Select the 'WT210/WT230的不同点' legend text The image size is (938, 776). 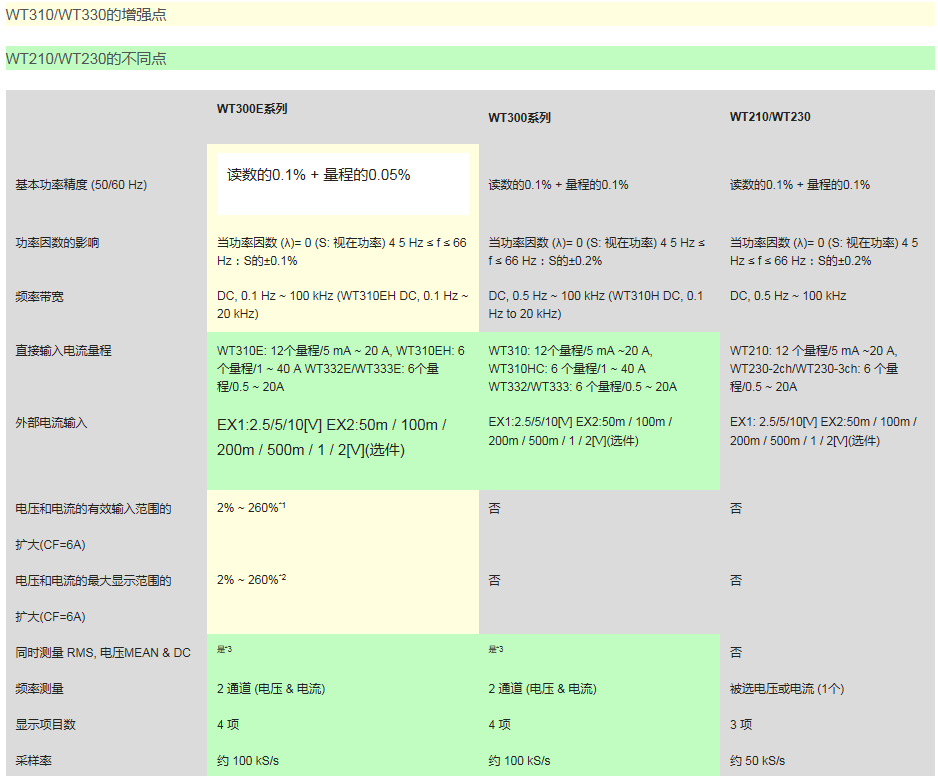click(86, 59)
